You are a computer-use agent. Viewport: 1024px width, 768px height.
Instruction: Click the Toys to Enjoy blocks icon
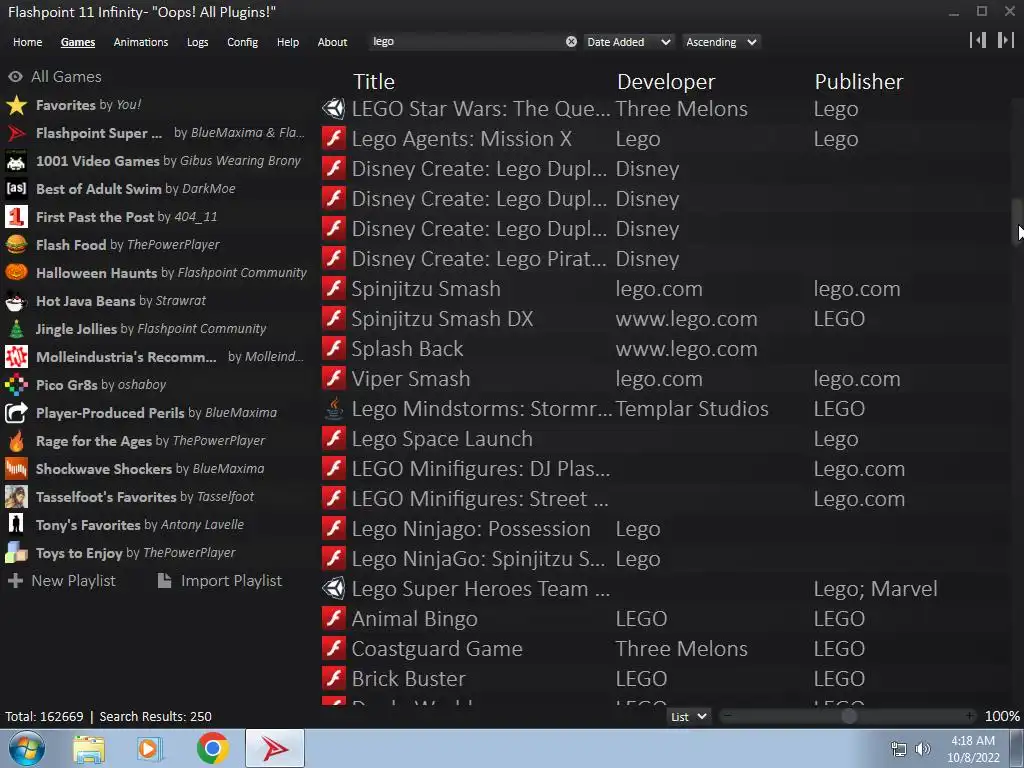click(x=16, y=553)
